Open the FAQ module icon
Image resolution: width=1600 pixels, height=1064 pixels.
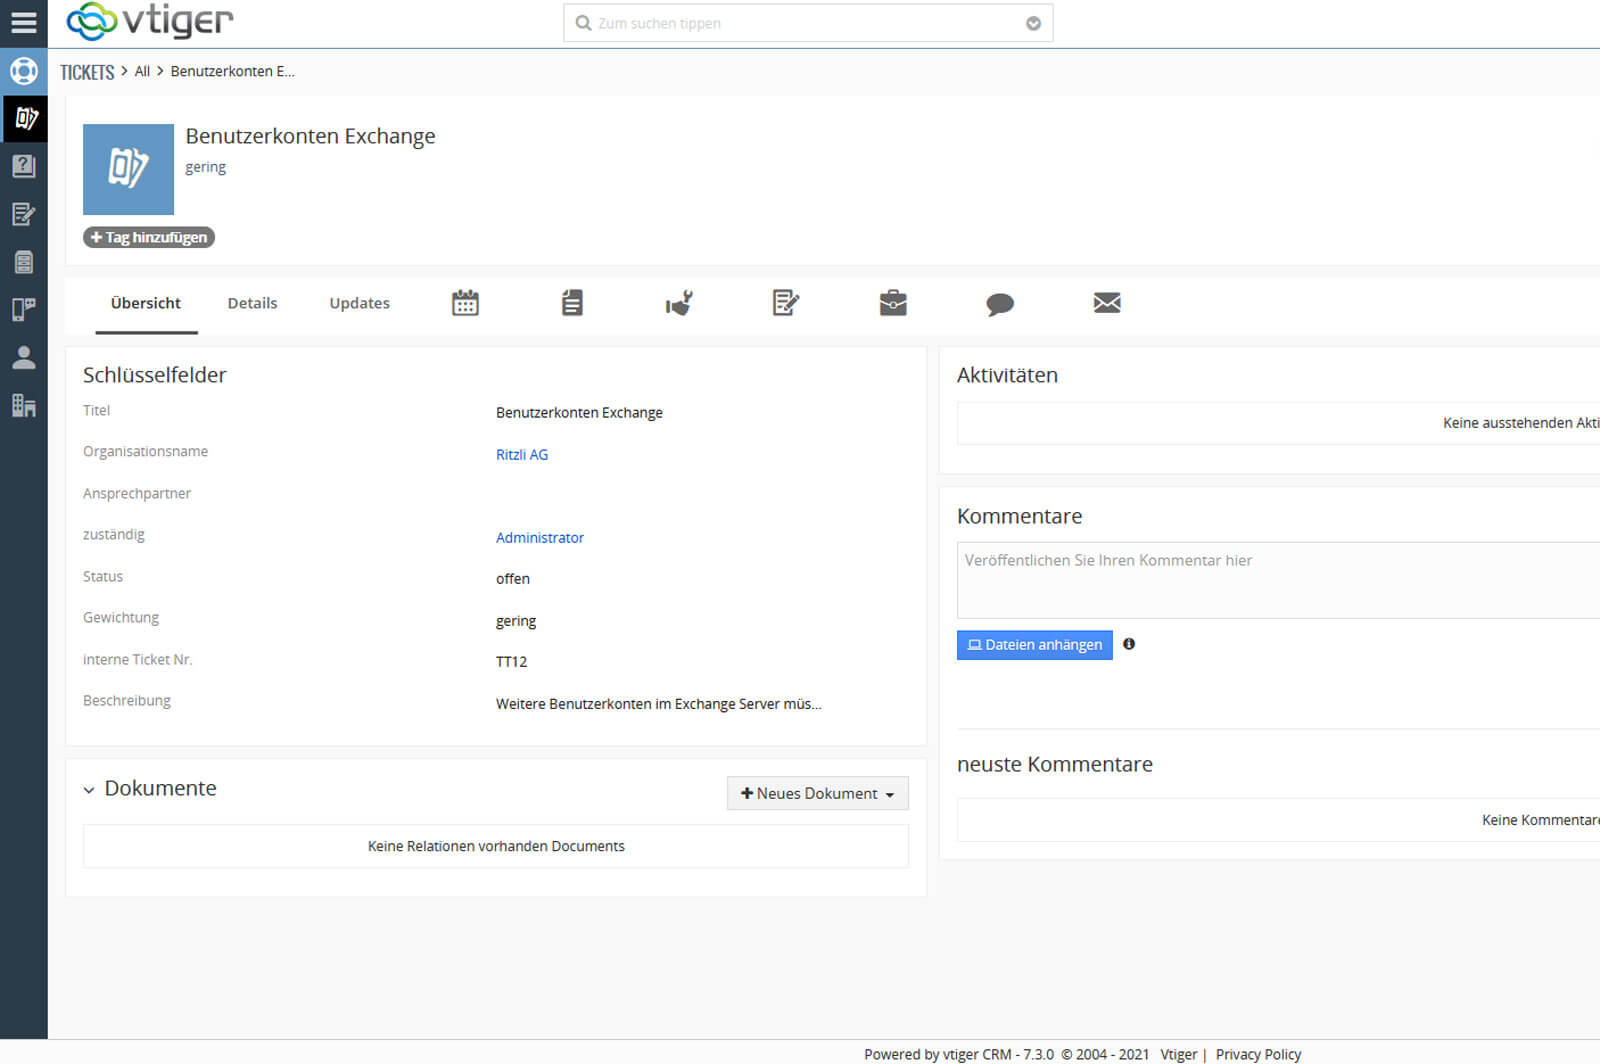point(24,166)
